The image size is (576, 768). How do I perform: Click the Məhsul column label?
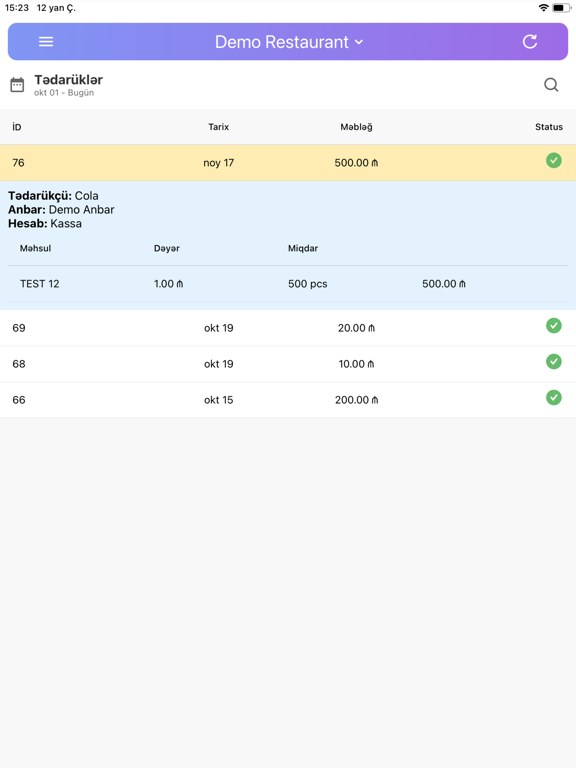pyautogui.click(x=35, y=248)
